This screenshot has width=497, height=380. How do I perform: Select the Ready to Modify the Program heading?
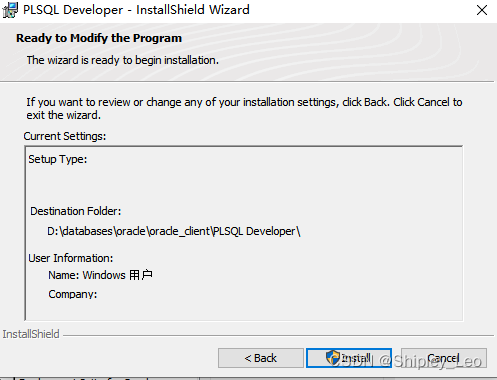coord(99,38)
